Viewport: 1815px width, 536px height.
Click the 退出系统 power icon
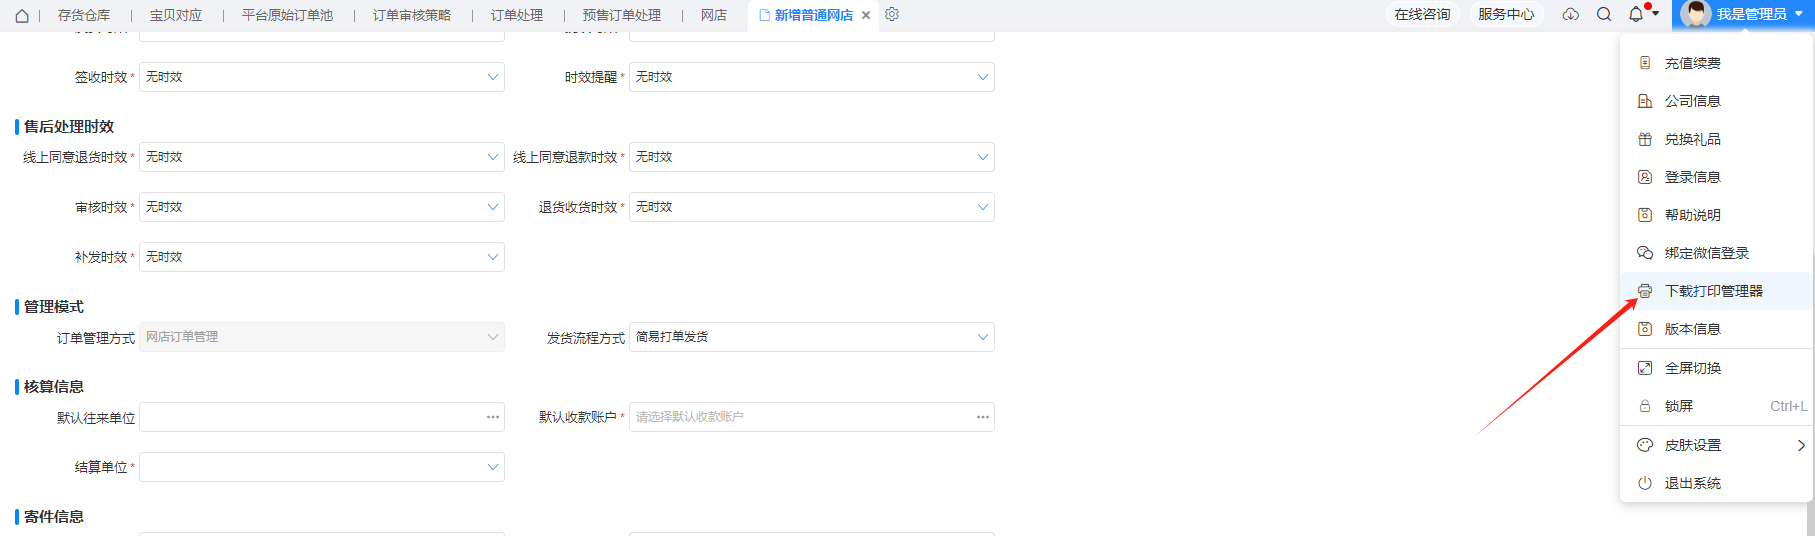pyautogui.click(x=1645, y=483)
